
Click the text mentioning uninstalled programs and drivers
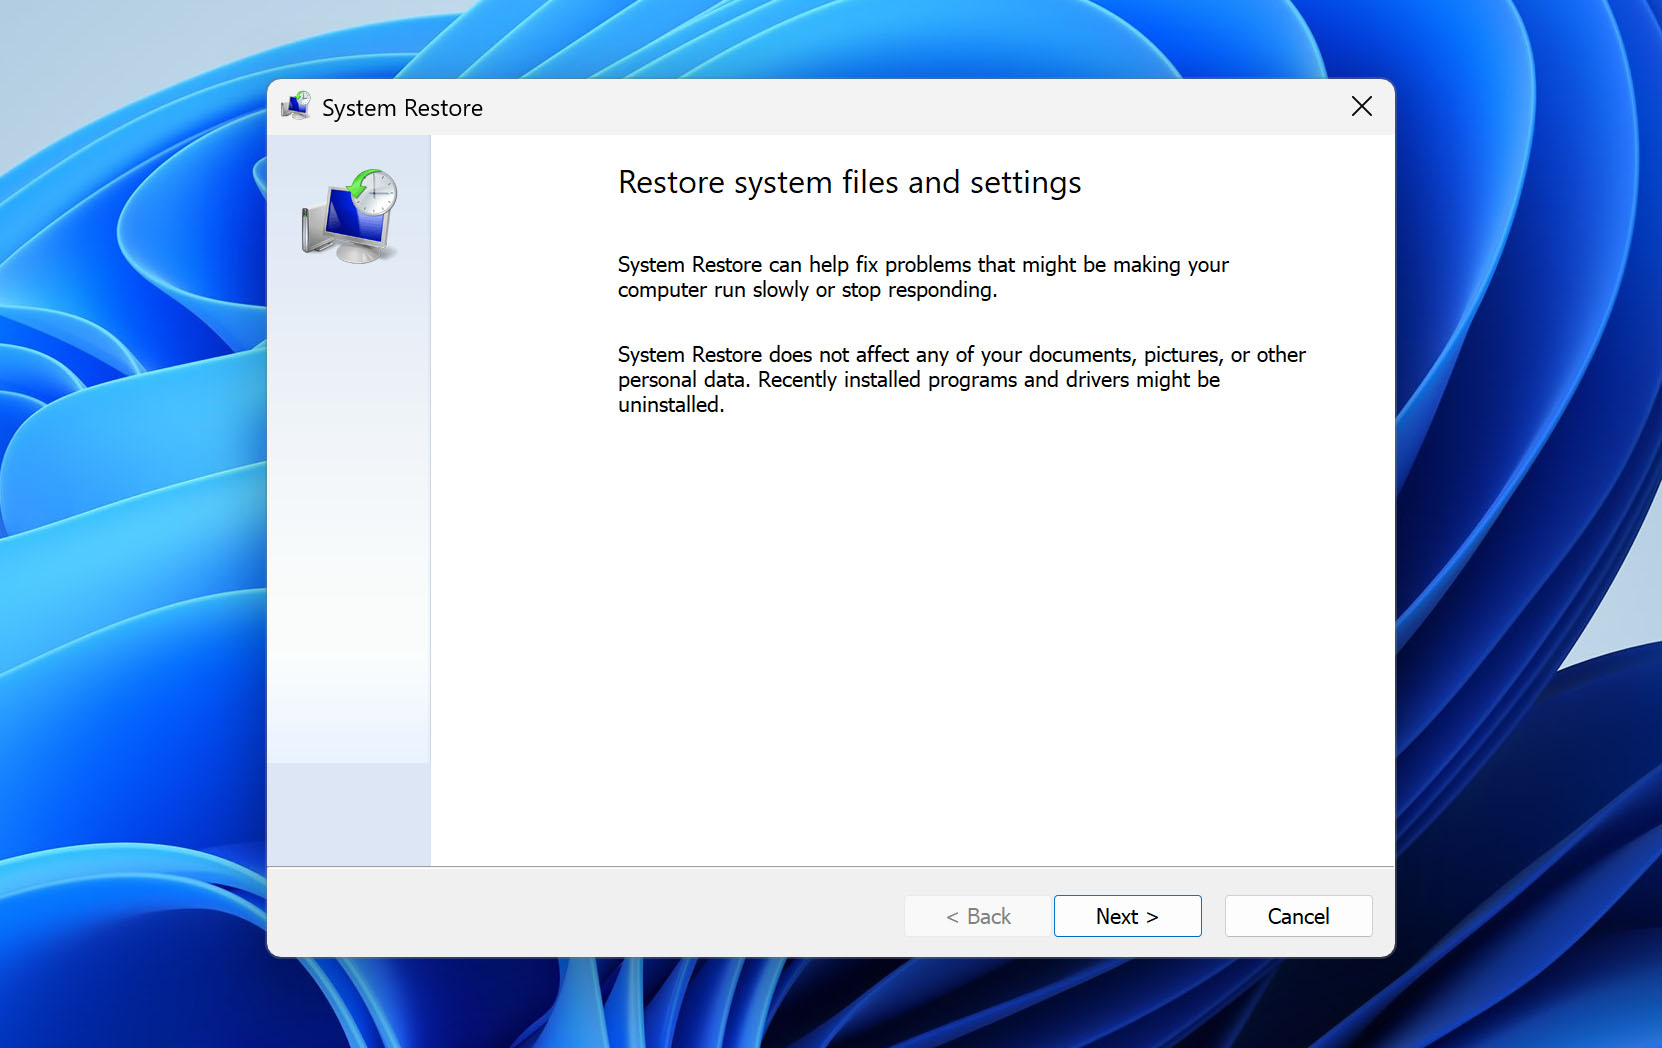tap(960, 380)
